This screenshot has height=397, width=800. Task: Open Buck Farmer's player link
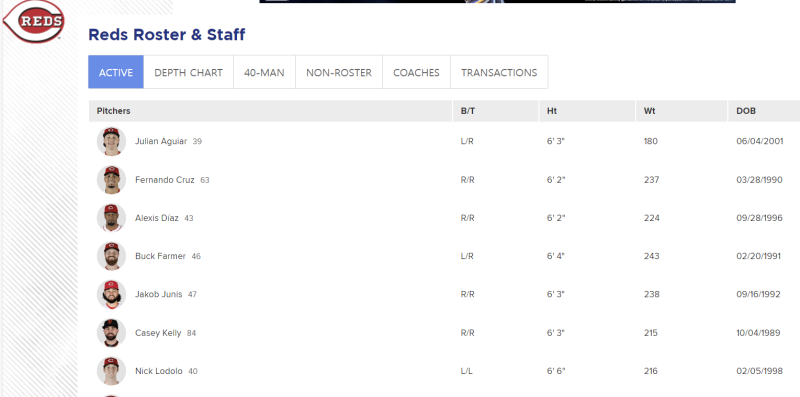(x=160, y=256)
